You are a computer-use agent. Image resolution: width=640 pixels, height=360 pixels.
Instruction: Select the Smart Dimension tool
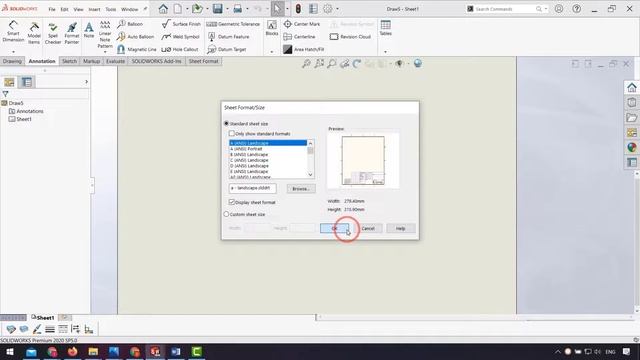coord(13,31)
